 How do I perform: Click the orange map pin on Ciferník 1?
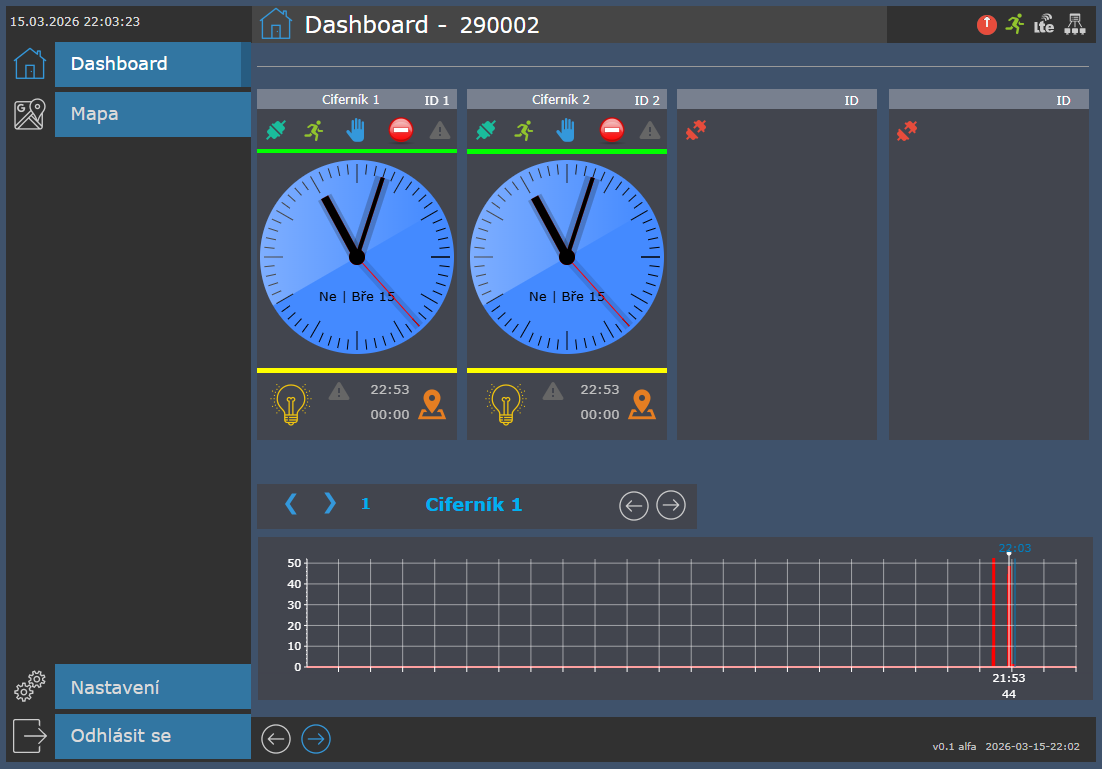(432, 404)
